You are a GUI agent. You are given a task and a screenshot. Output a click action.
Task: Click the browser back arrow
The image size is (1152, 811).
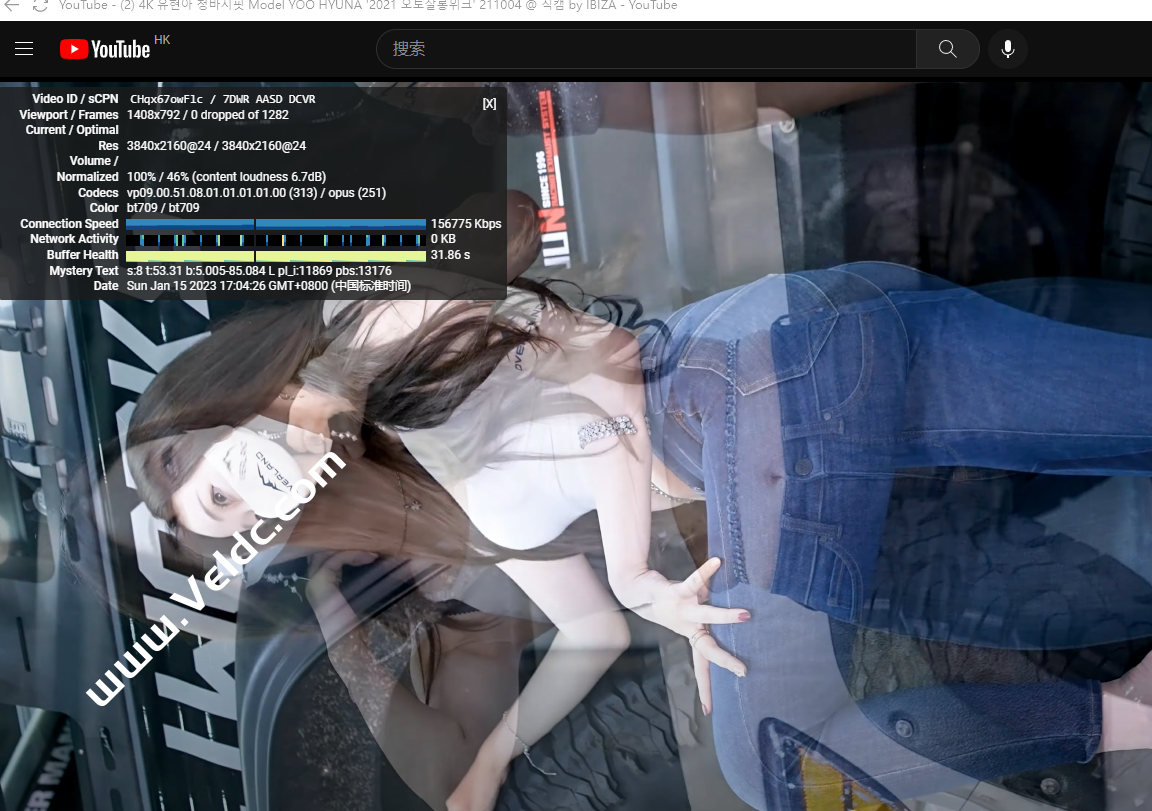(11, 6)
